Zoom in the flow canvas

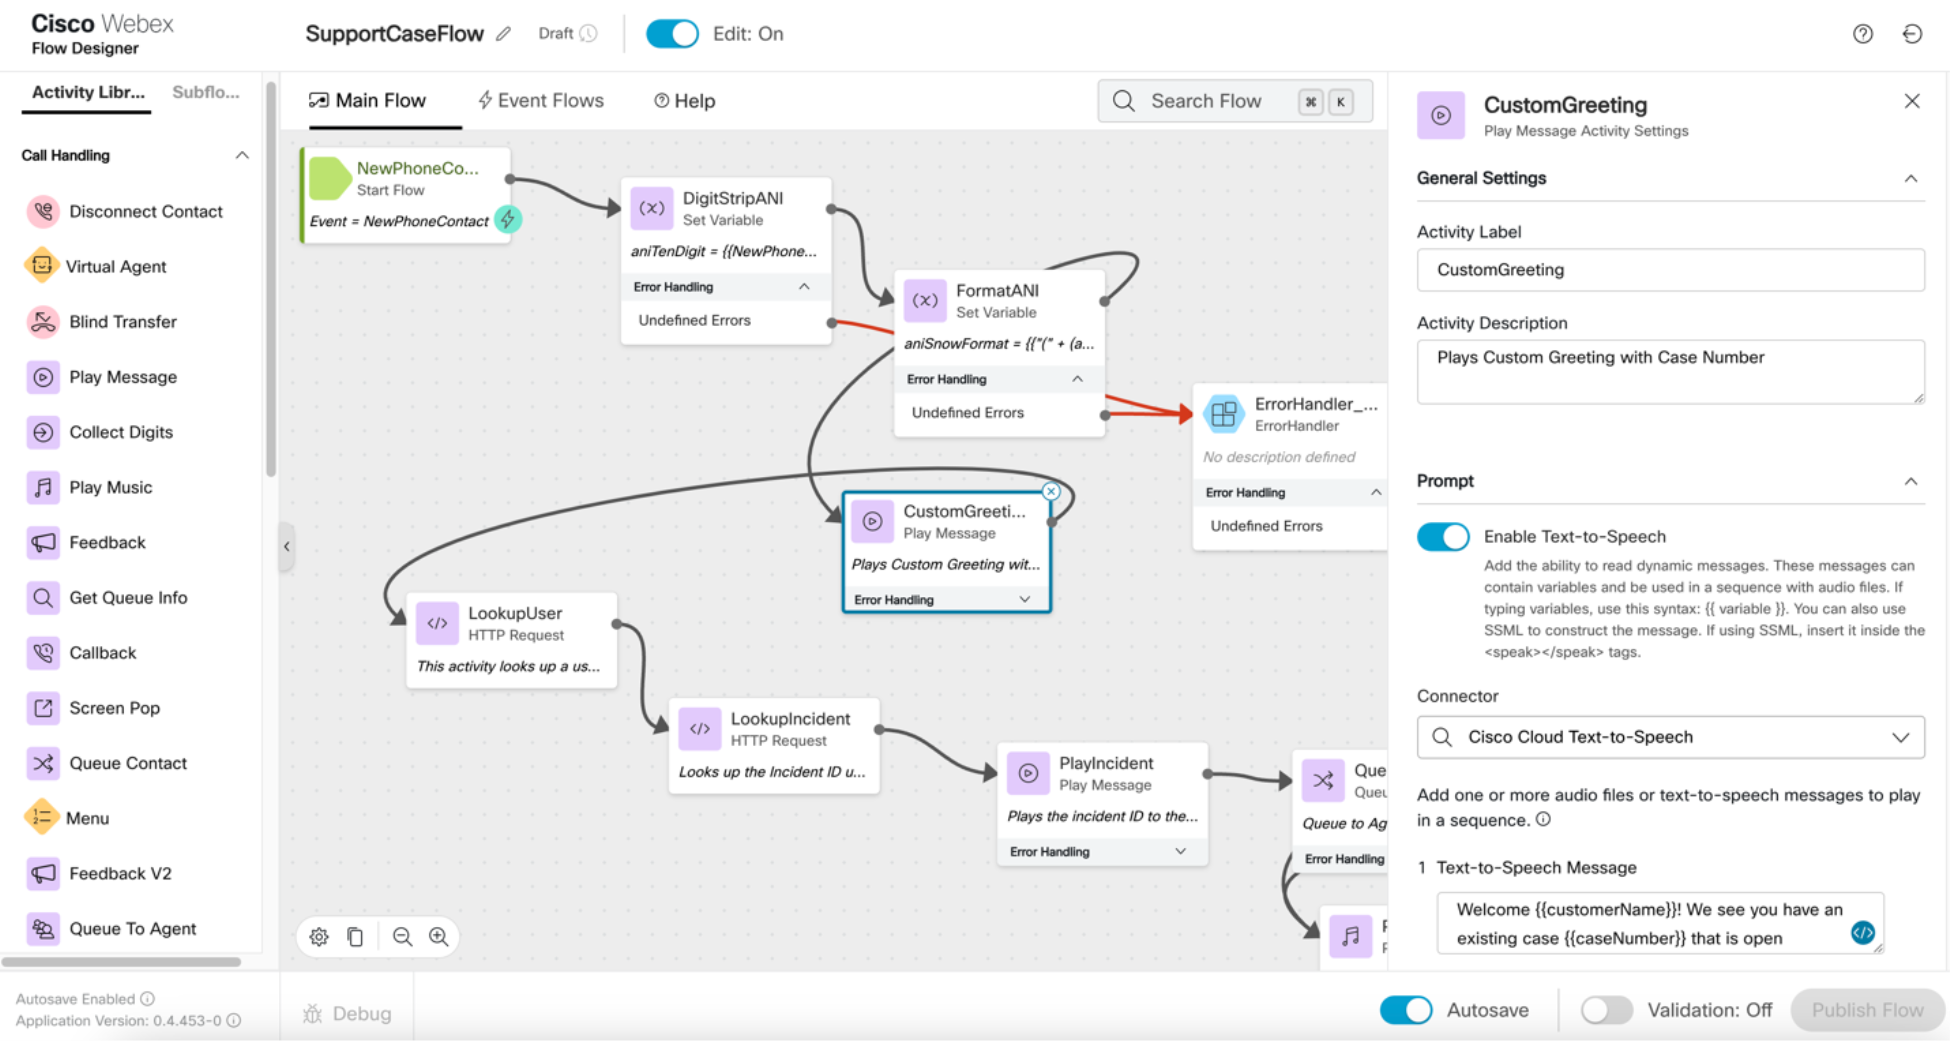tap(438, 937)
